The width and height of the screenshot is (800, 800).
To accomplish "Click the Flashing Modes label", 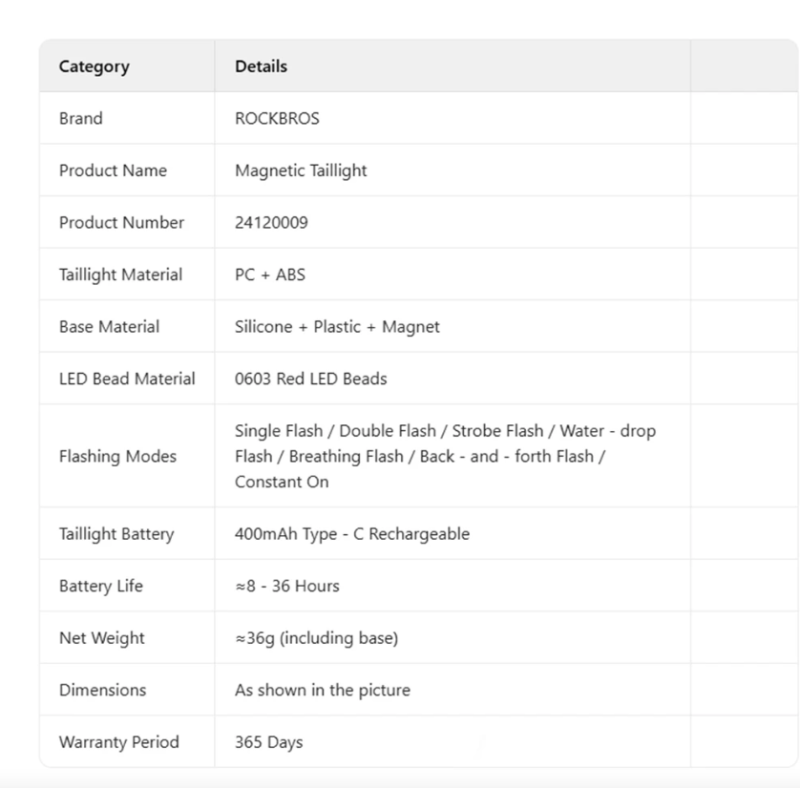I will point(117,456).
